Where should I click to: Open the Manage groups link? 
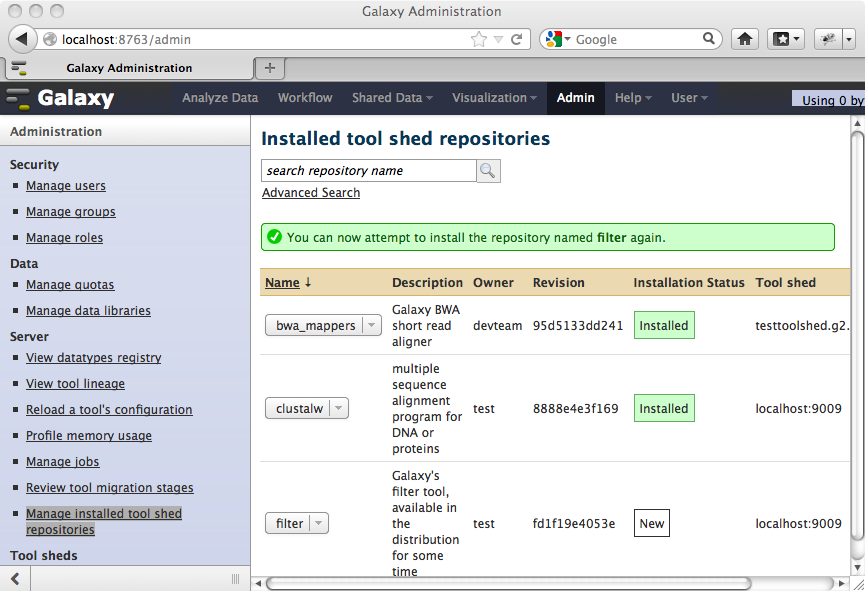pos(71,211)
